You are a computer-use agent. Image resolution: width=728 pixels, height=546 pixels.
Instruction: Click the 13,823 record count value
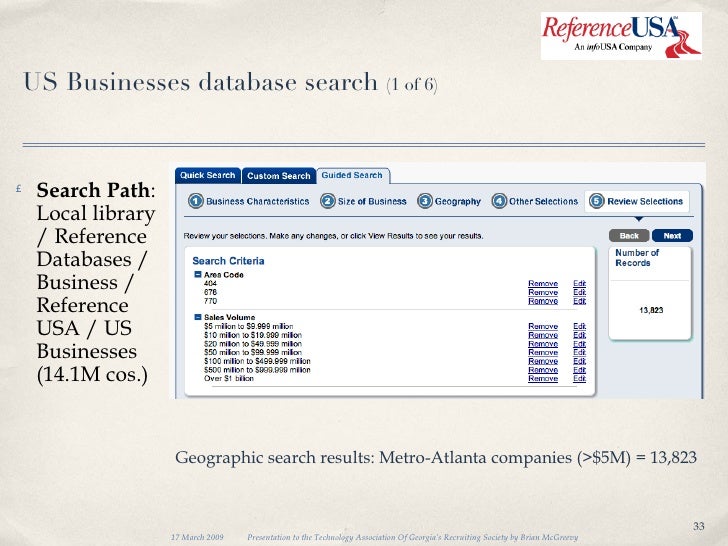coord(651,310)
